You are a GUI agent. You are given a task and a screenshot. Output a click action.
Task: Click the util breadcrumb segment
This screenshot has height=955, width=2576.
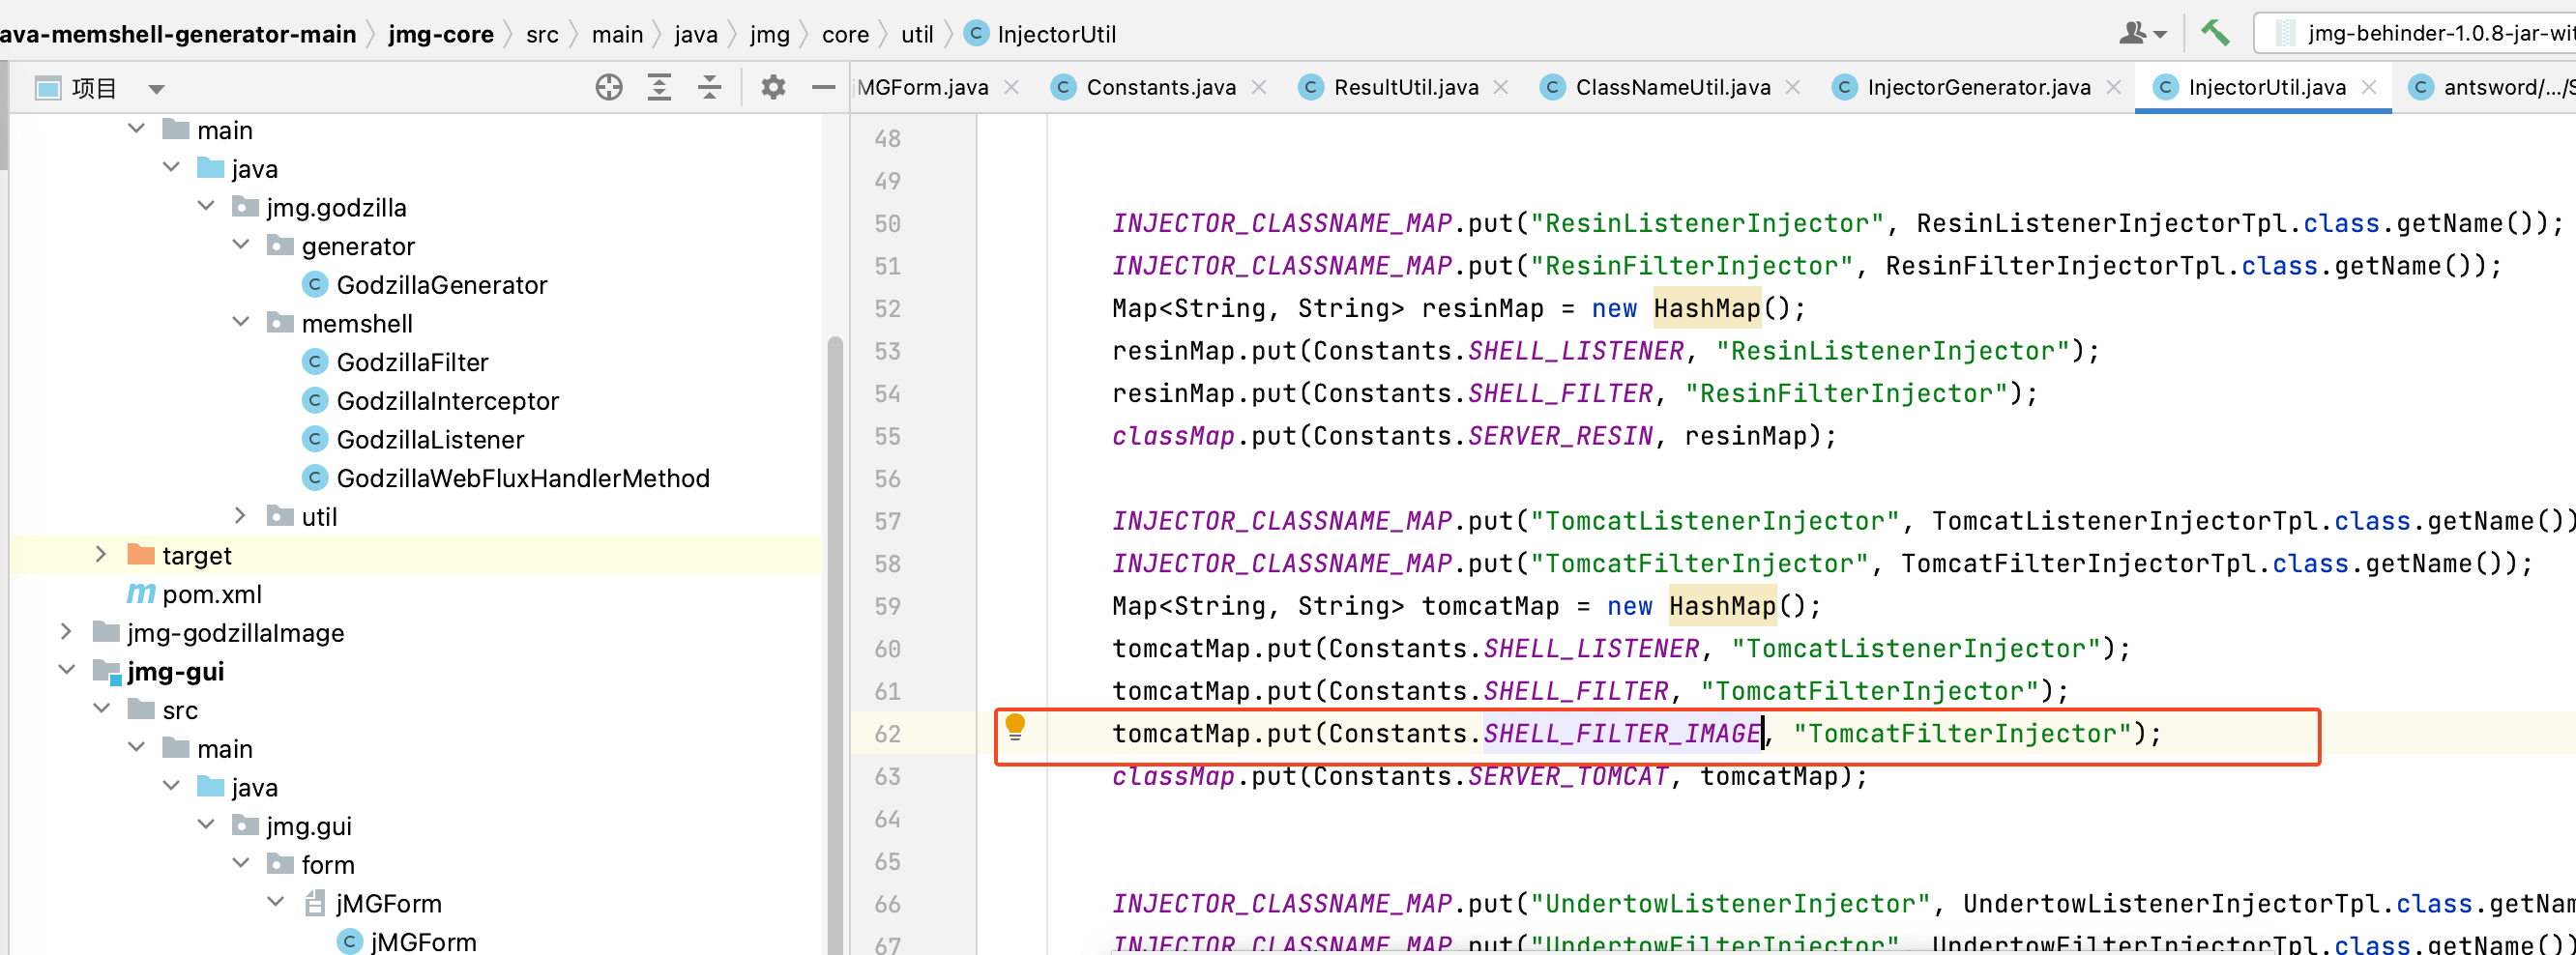916,34
